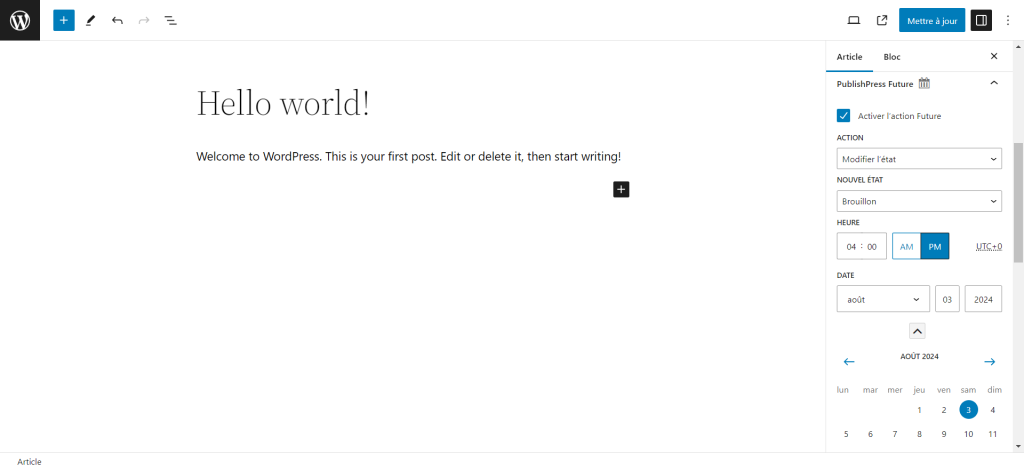1024x469 pixels.
Task: Add a block below the paragraph
Action: coord(621,189)
